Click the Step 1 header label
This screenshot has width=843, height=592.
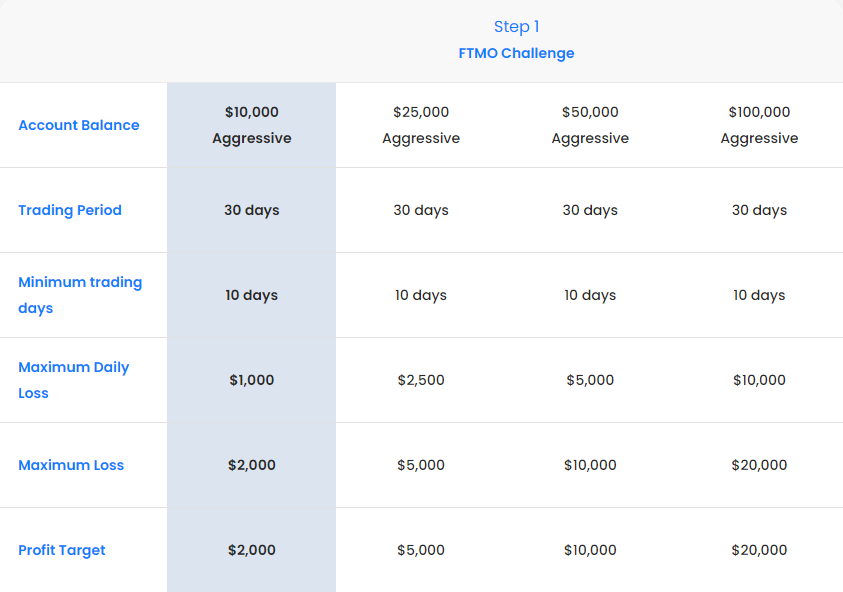516,27
